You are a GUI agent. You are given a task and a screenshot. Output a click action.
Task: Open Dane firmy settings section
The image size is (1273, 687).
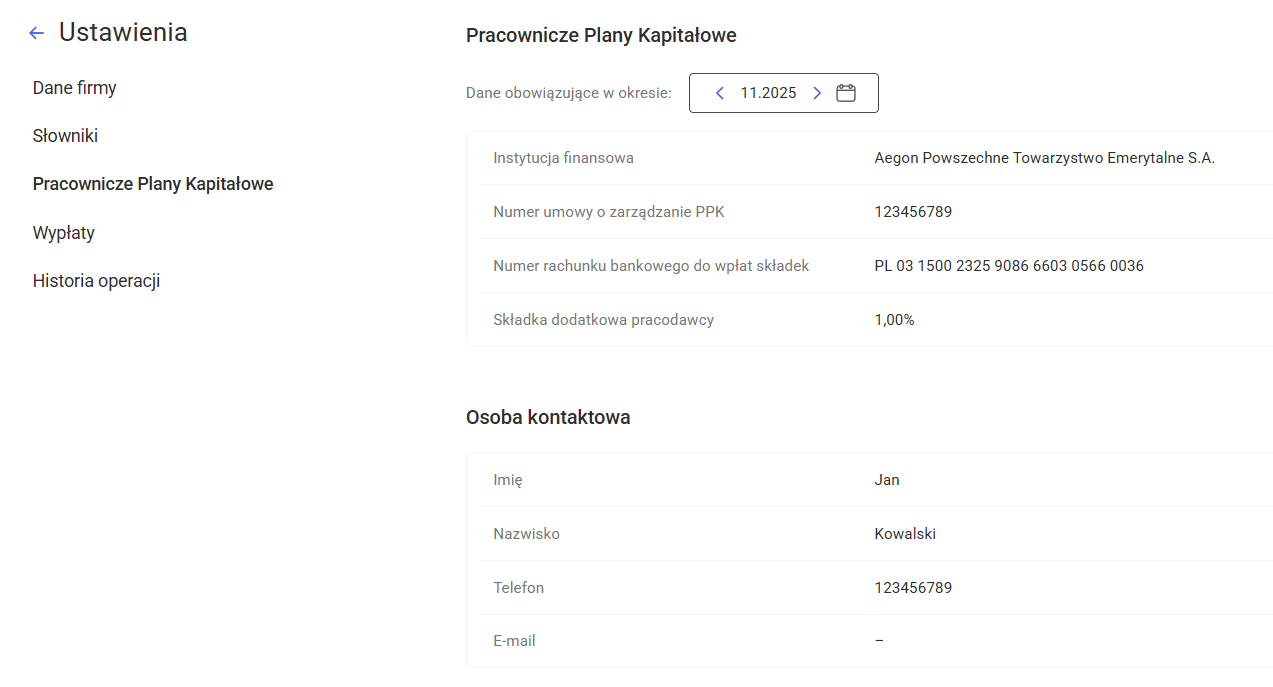point(74,88)
